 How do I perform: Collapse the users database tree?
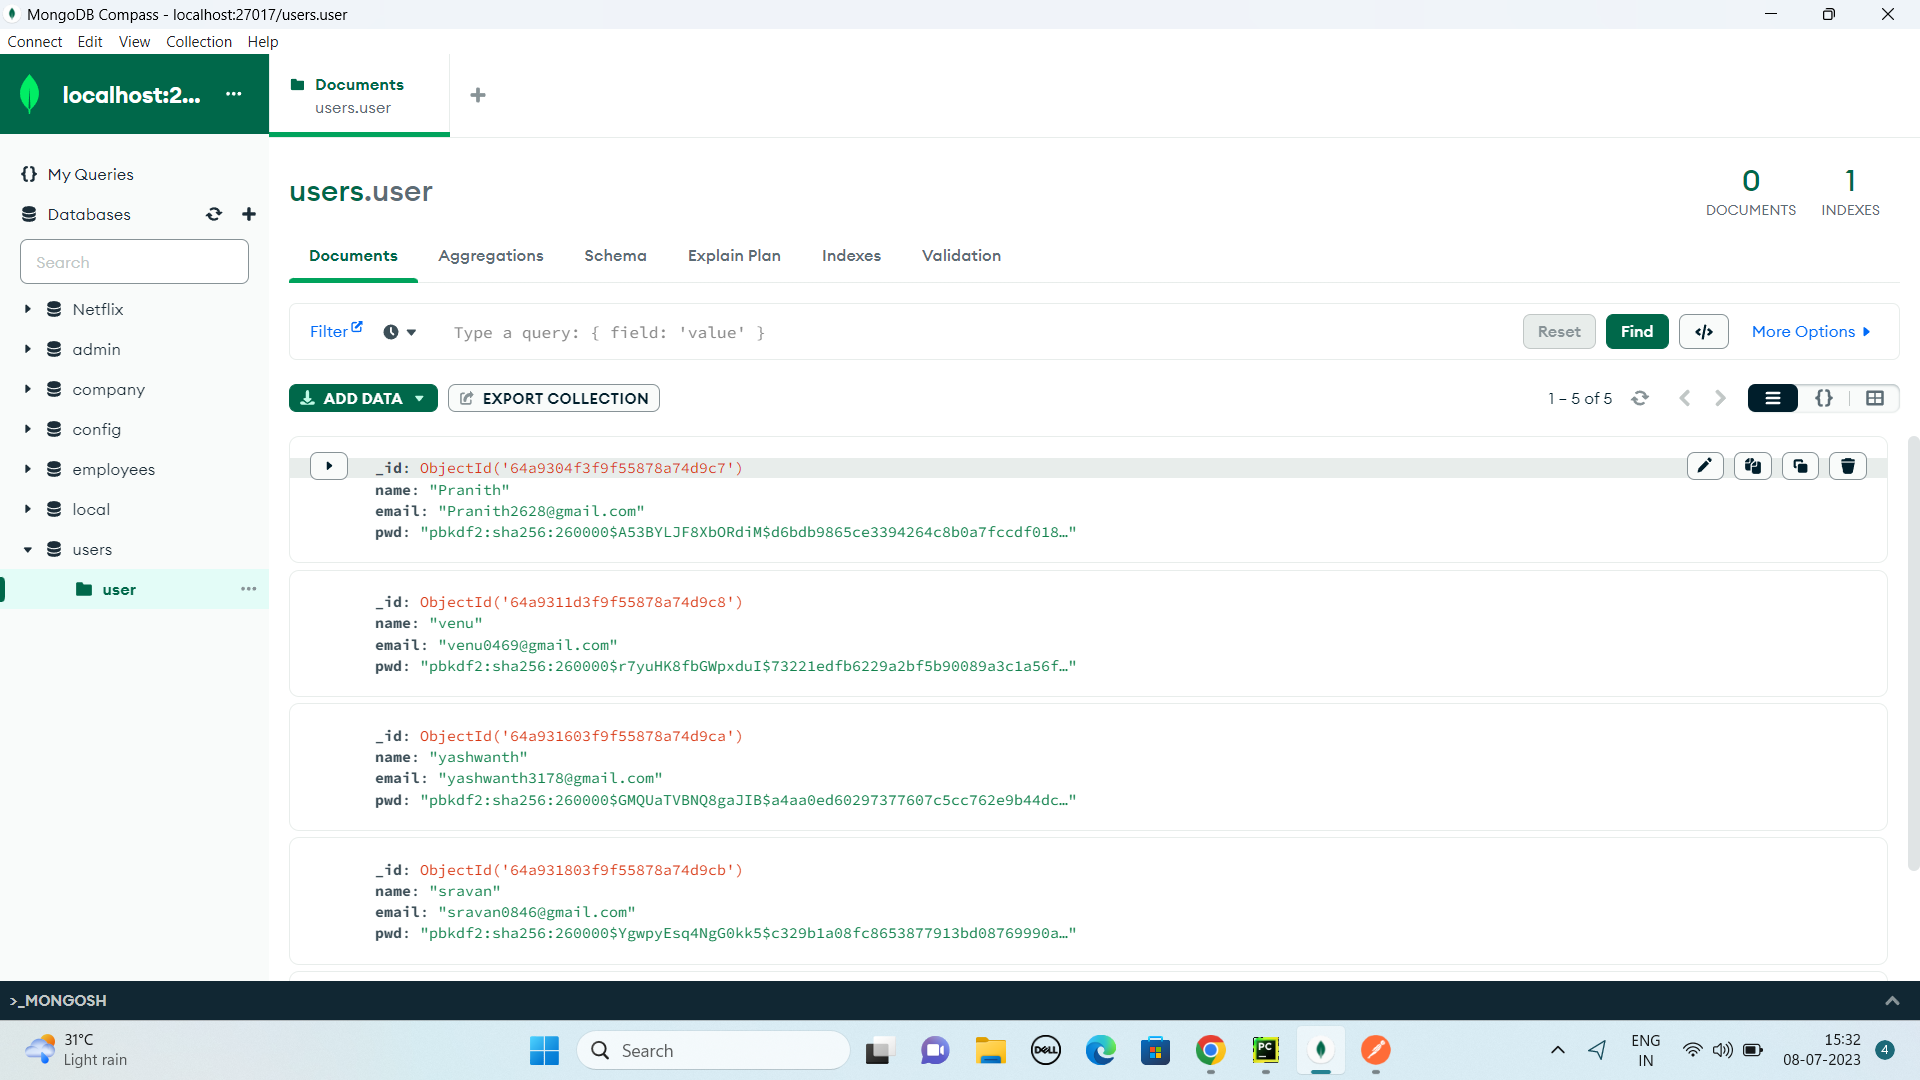pyautogui.click(x=28, y=549)
